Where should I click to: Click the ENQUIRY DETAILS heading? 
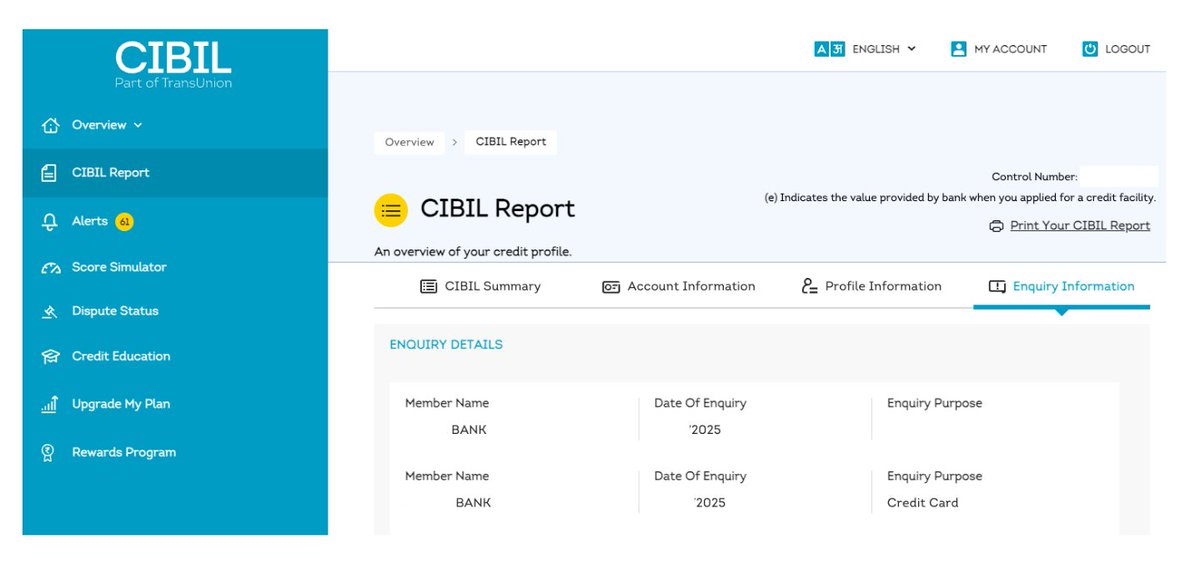[x=446, y=345]
